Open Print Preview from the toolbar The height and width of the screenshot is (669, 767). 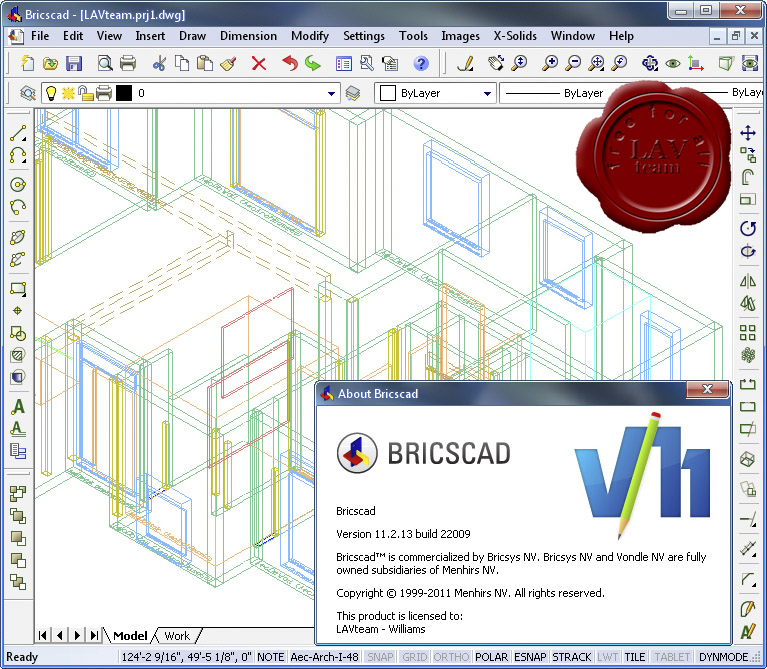pos(105,63)
